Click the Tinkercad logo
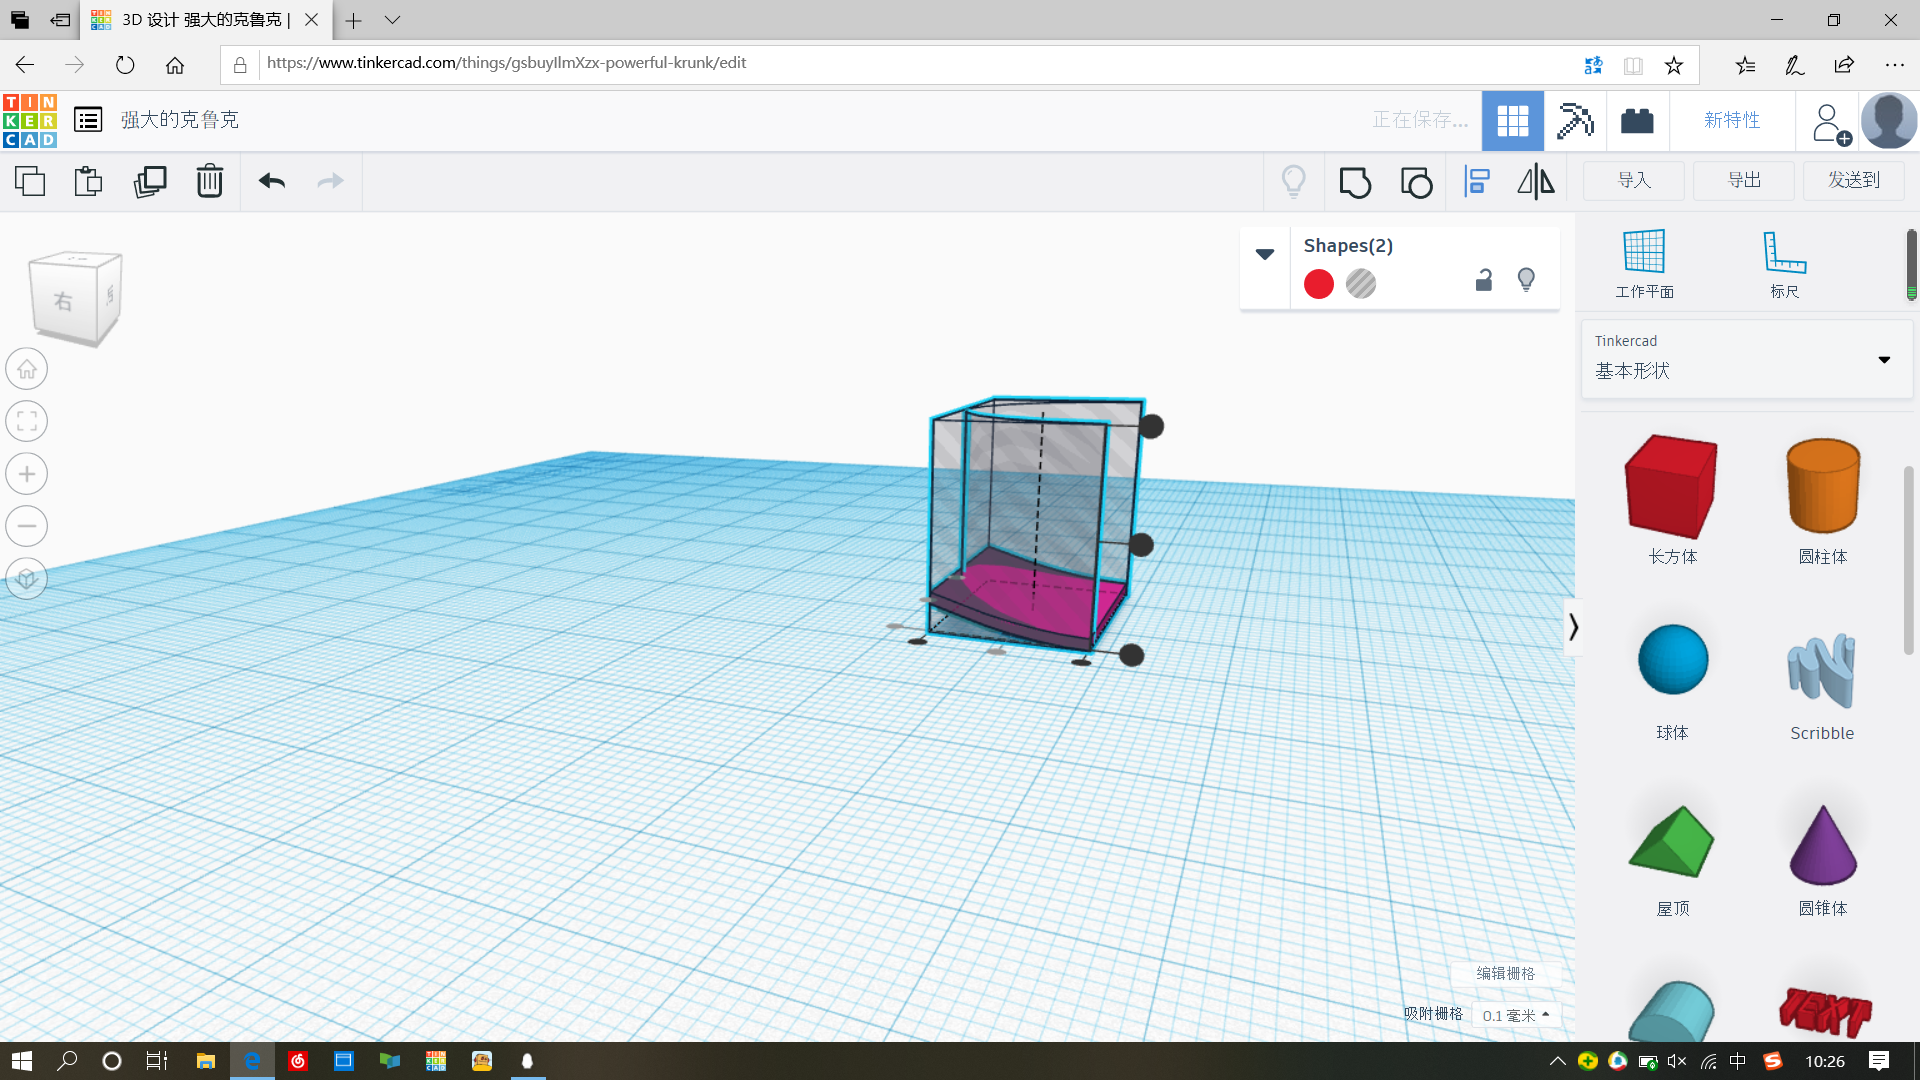 30,121
